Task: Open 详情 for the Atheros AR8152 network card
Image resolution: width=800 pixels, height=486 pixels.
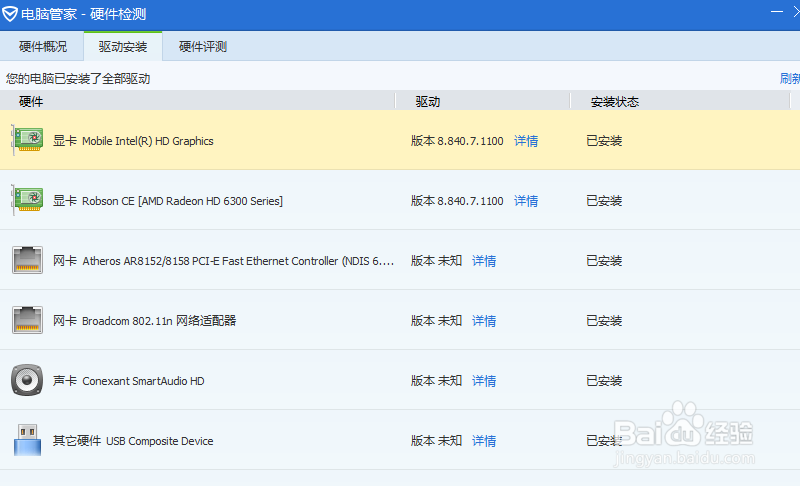Action: [x=484, y=261]
